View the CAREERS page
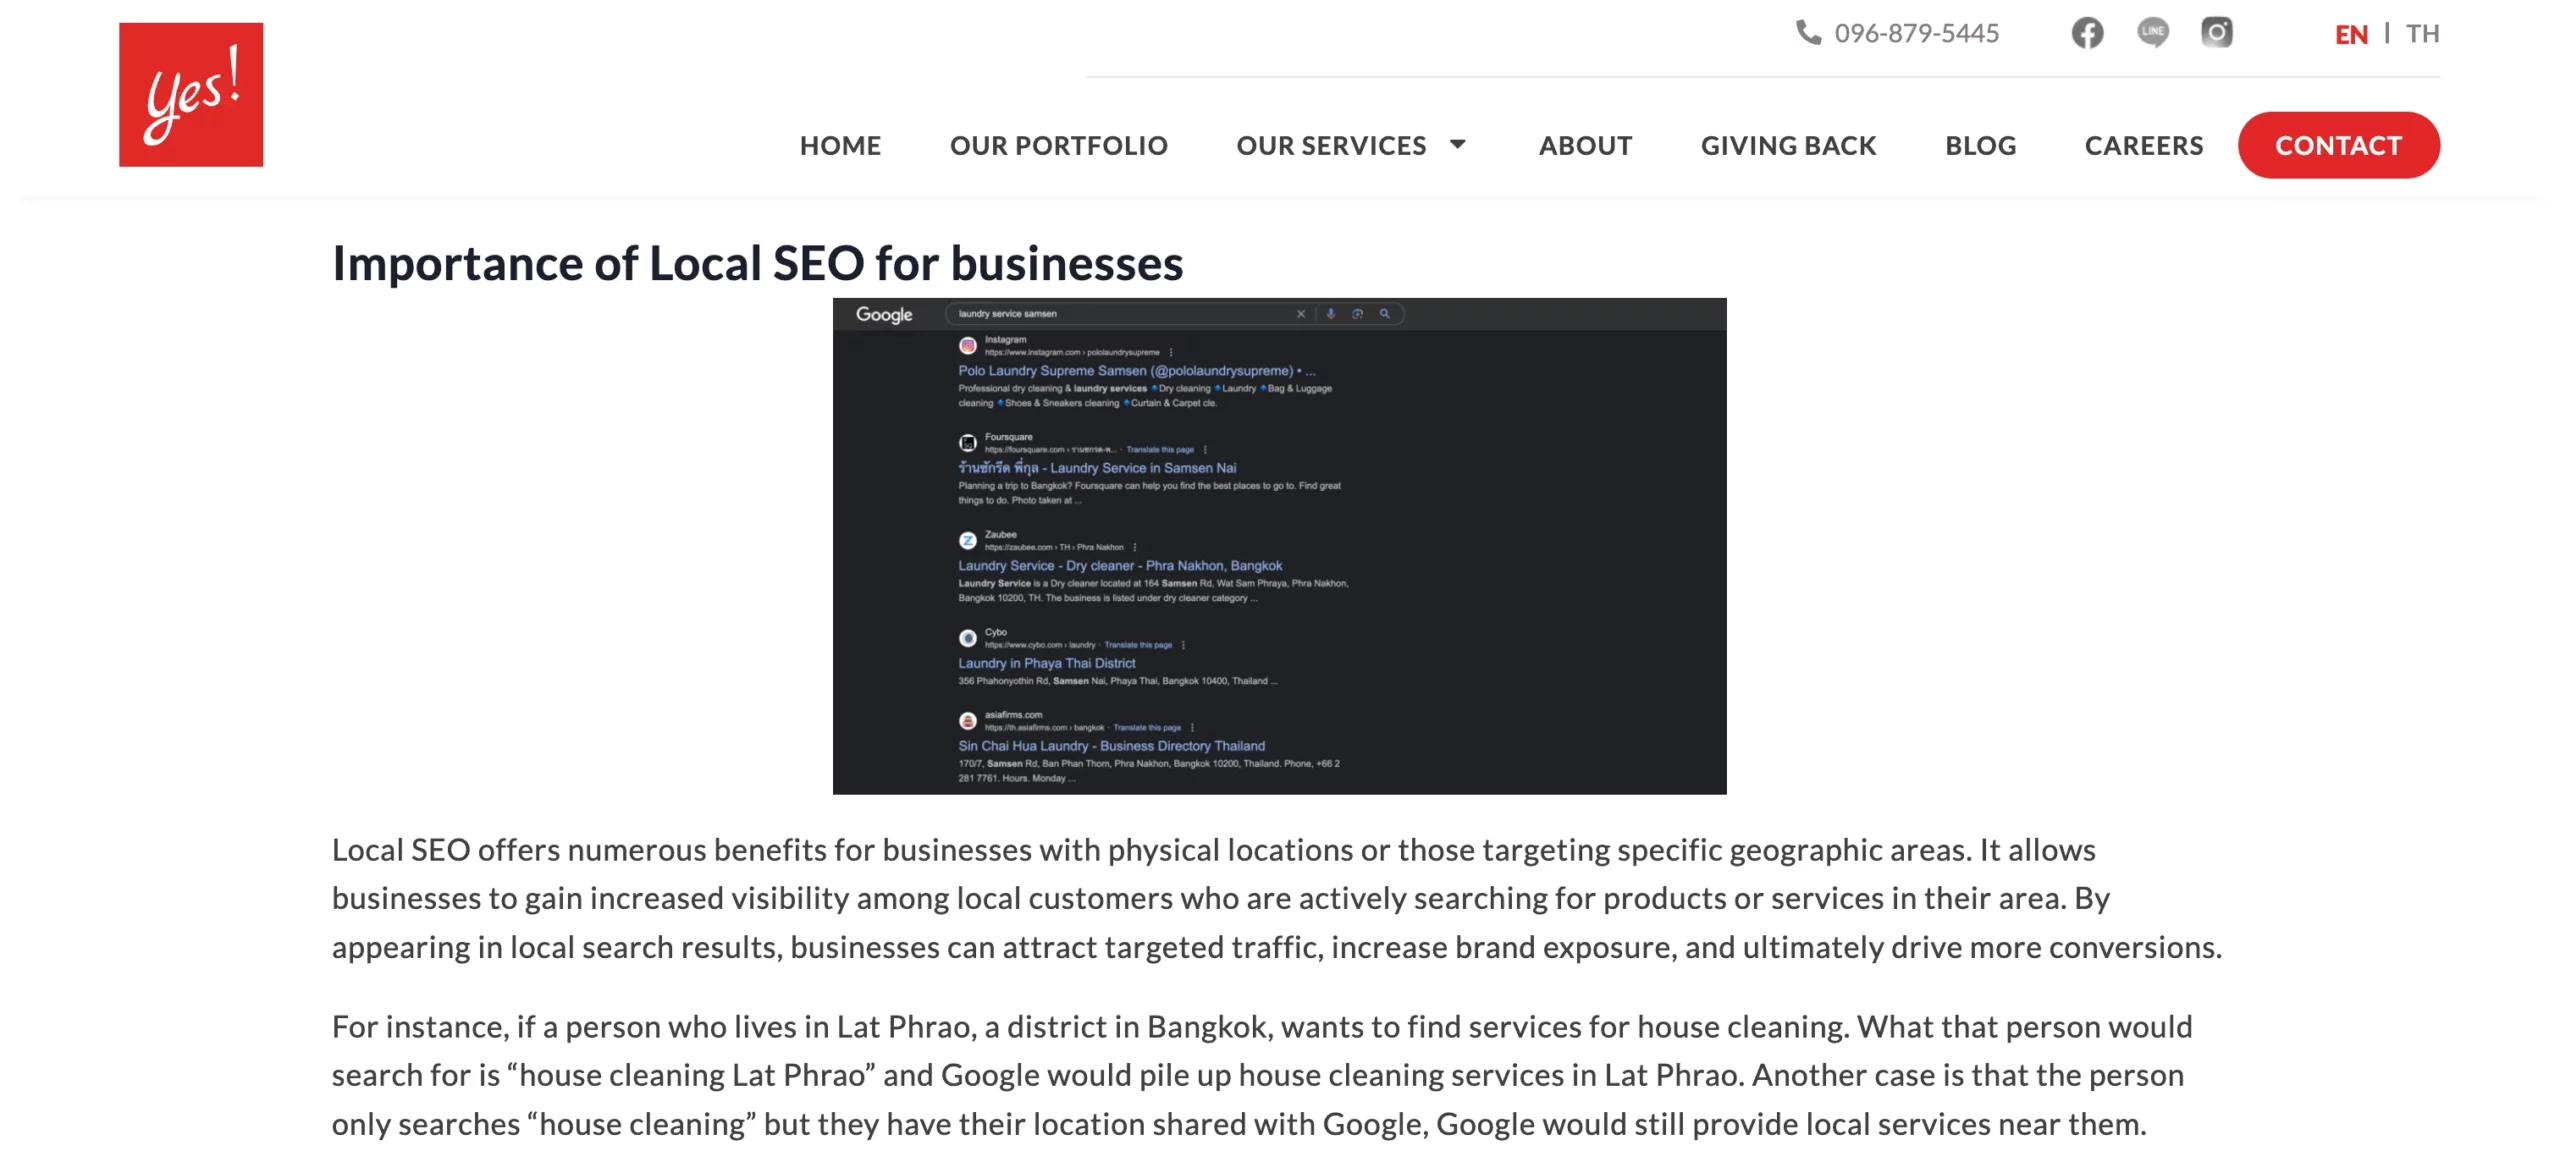 (x=2143, y=145)
